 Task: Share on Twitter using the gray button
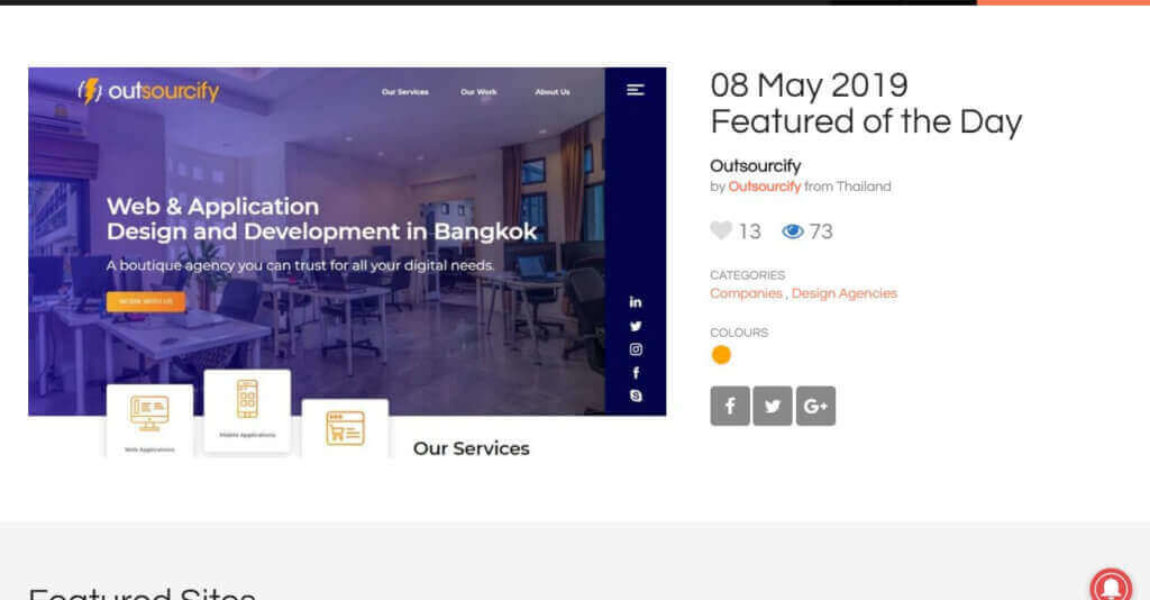pos(772,406)
